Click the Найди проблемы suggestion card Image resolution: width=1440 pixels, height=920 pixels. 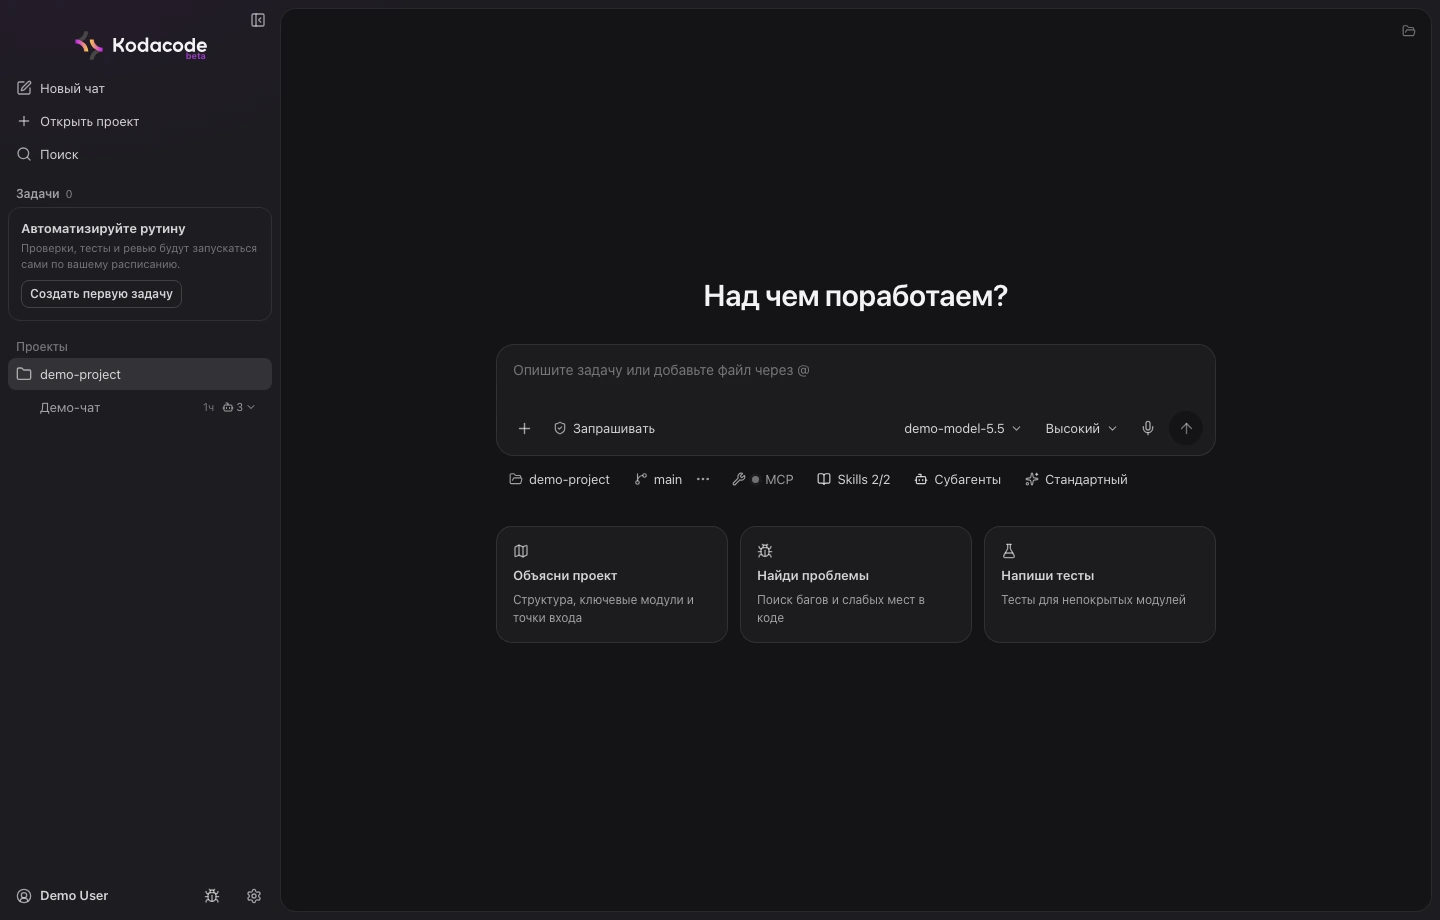click(x=856, y=584)
